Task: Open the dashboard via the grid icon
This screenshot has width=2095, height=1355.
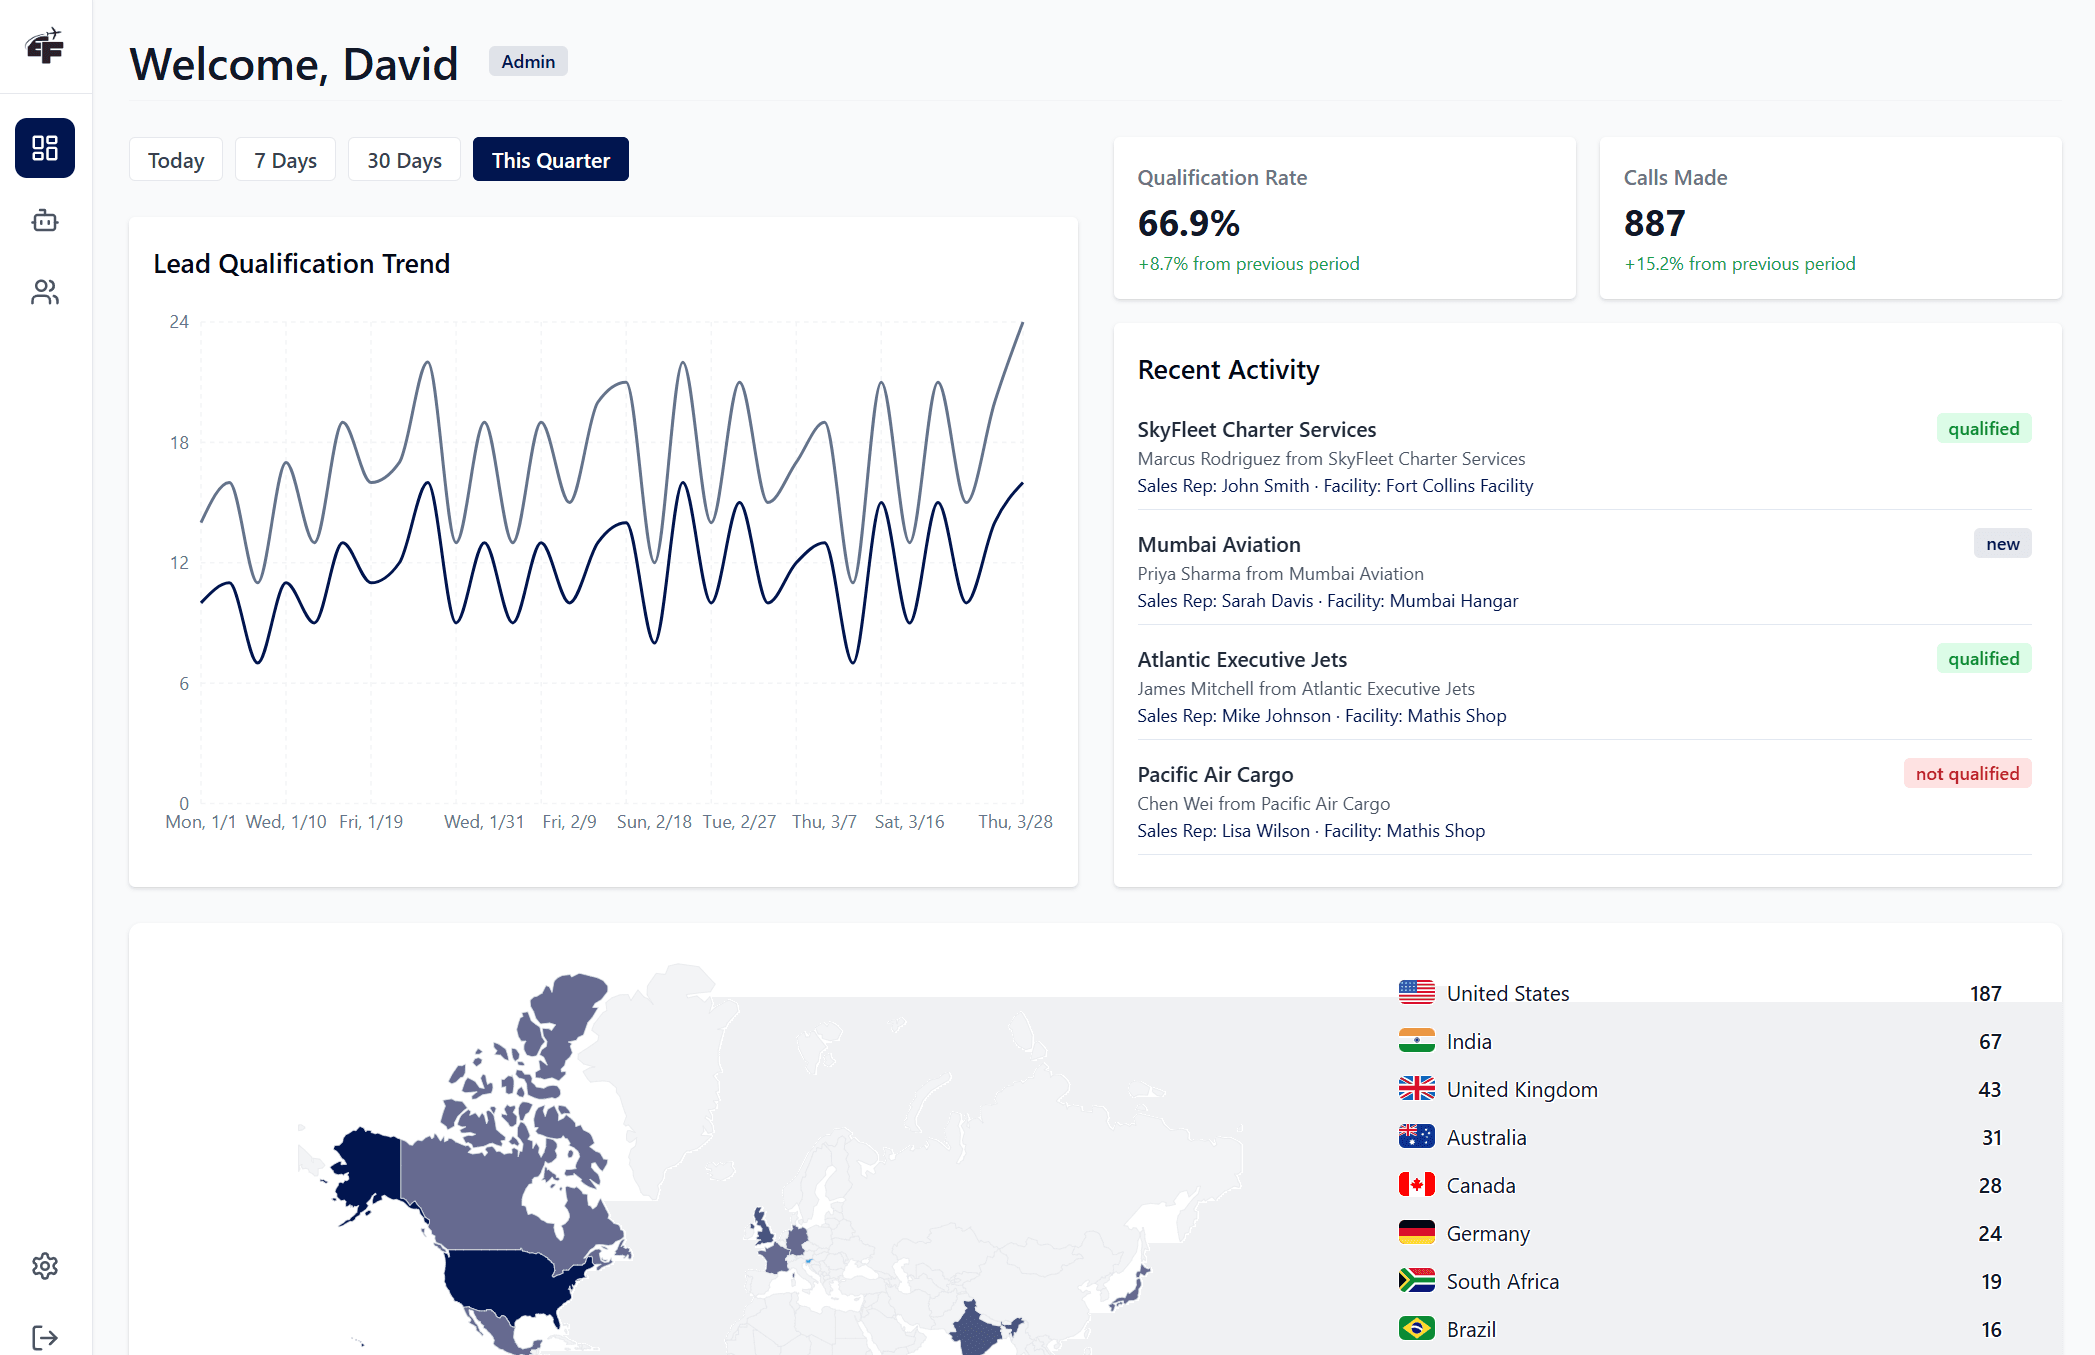Action: click(x=44, y=147)
